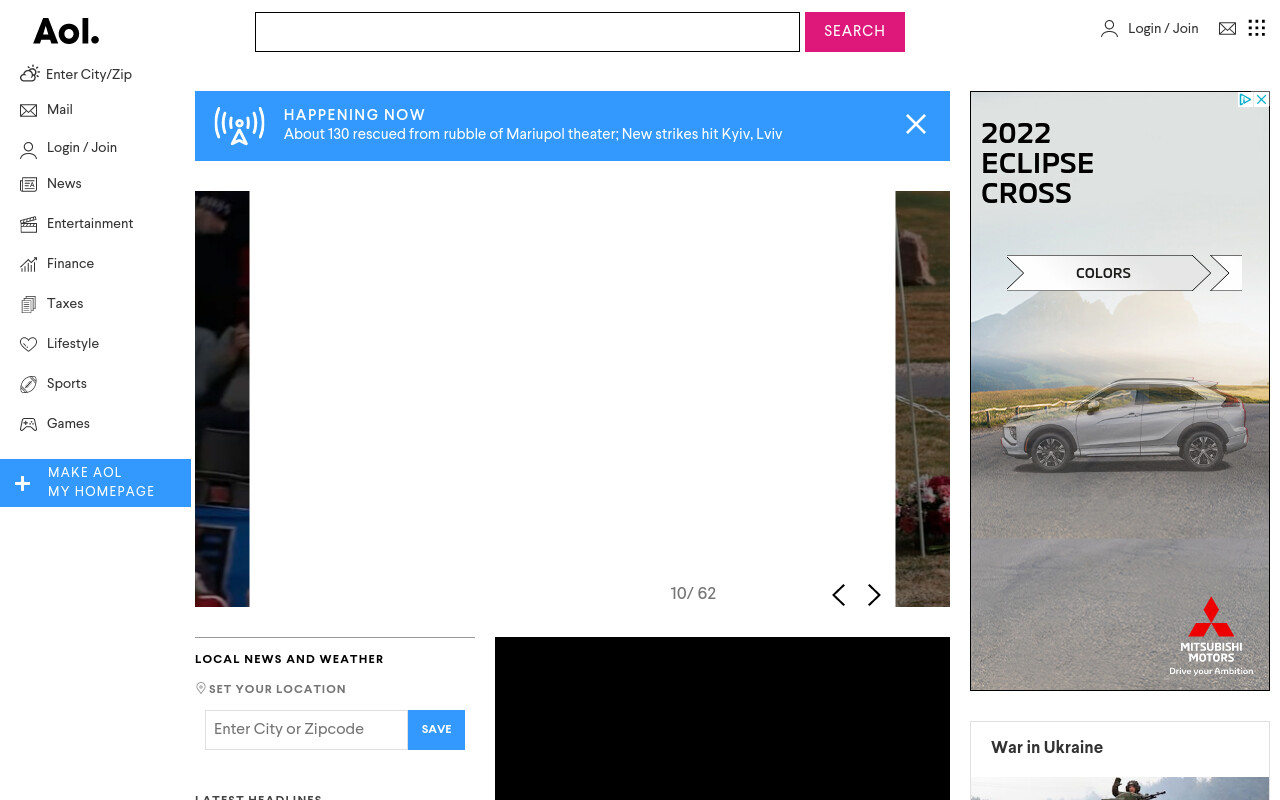Click the War in Ukraine photo thumbnail
This screenshot has width=1280, height=800.
pyautogui.click(x=1120, y=789)
